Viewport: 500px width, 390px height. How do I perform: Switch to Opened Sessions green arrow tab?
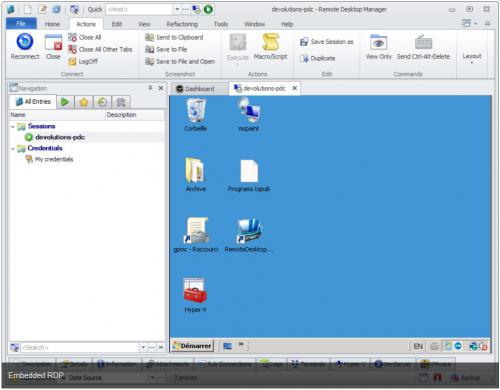click(x=65, y=102)
